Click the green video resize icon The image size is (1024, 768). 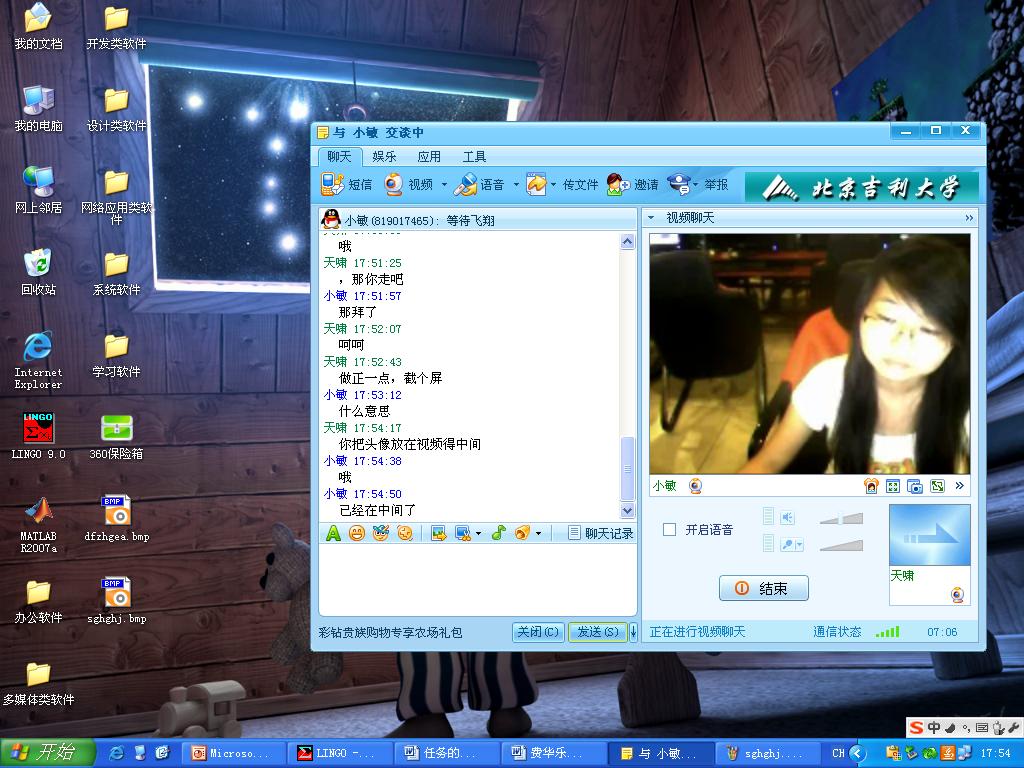point(937,486)
